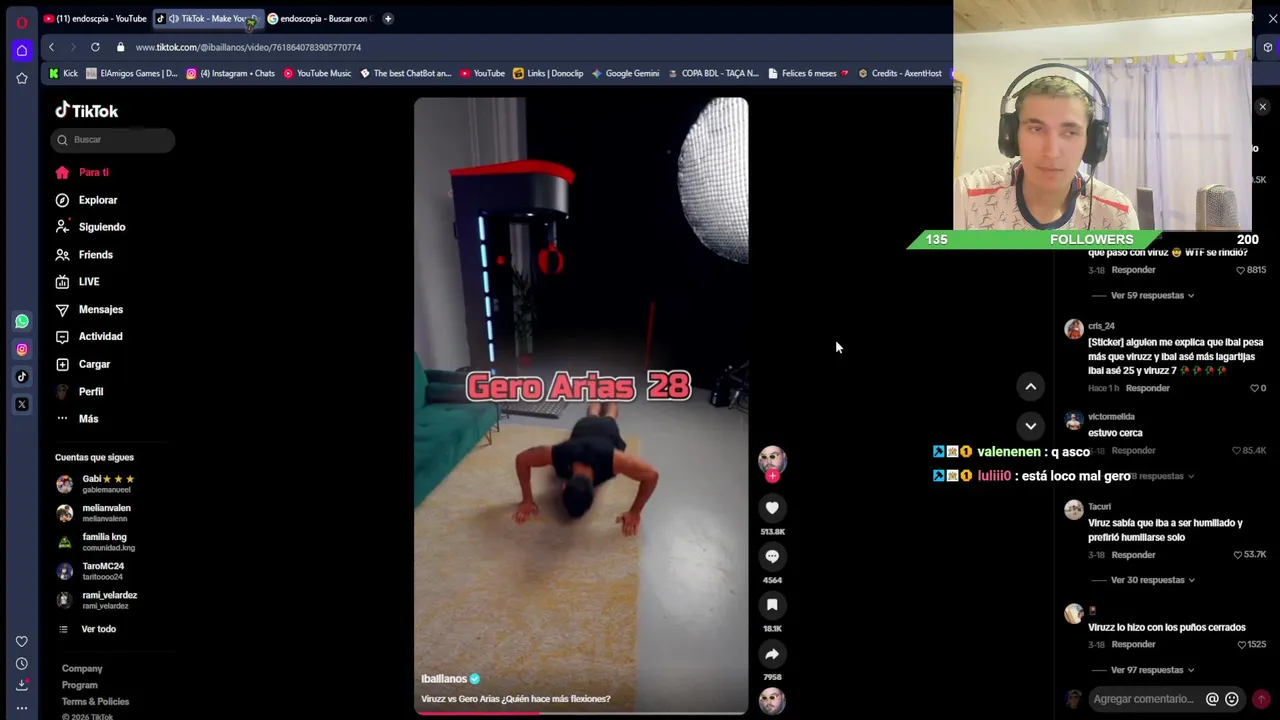Open a new browser tab
1280x720 pixels.
pyautogui.click(x=388, y=18)
